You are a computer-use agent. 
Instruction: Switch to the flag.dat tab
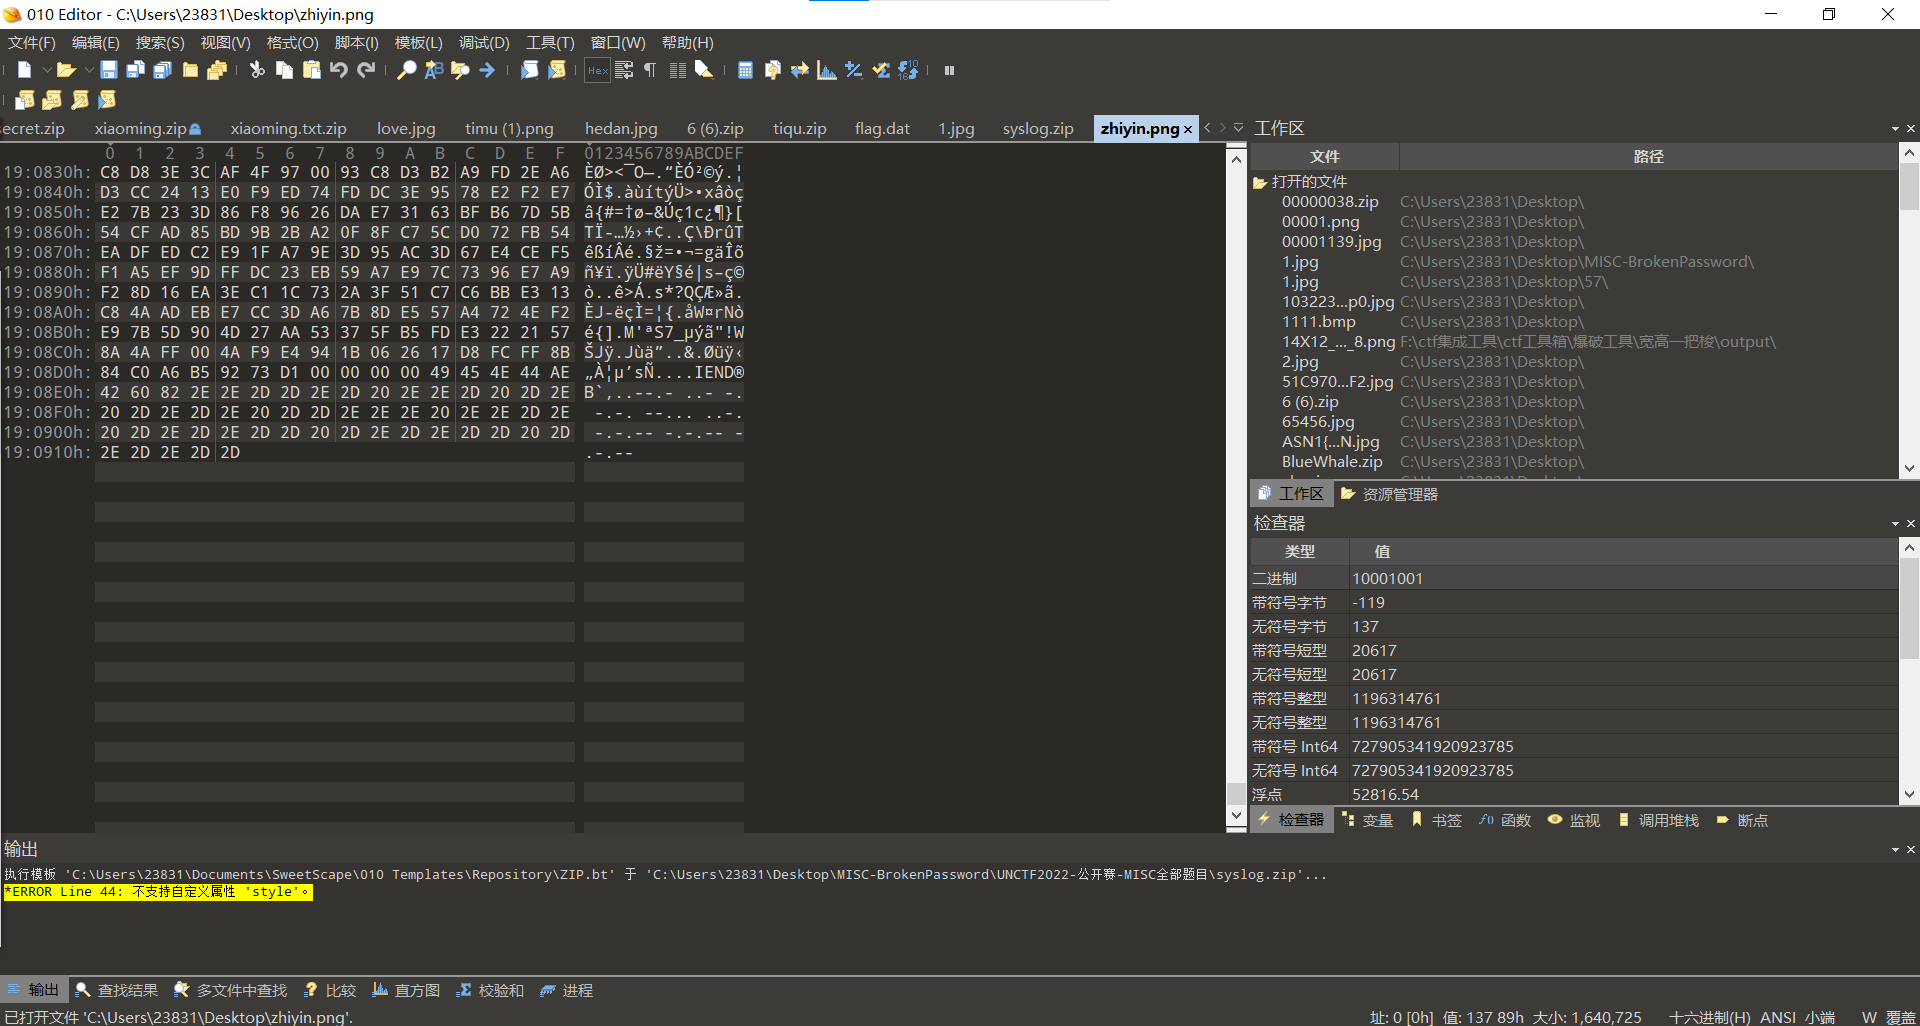point(882,129)
